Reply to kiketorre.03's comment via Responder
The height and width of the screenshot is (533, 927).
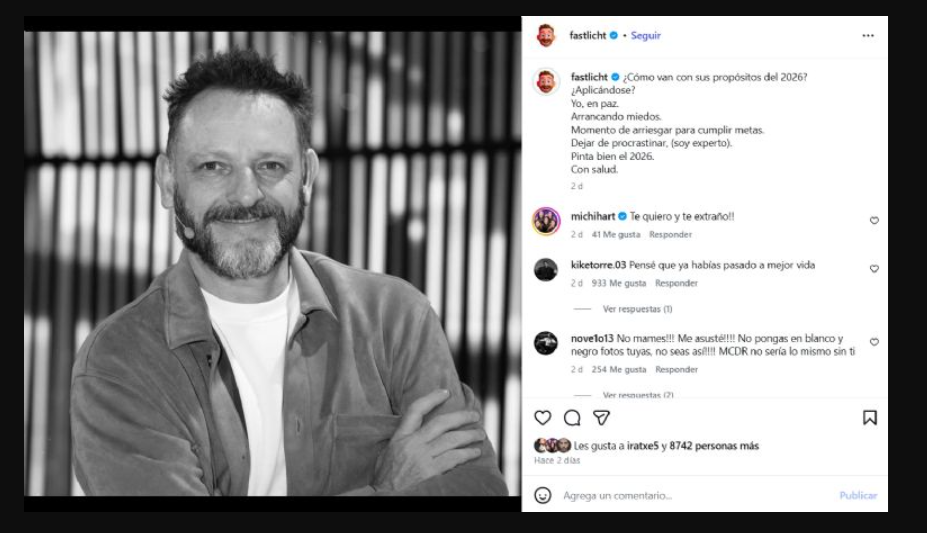[x=676, y=283]
